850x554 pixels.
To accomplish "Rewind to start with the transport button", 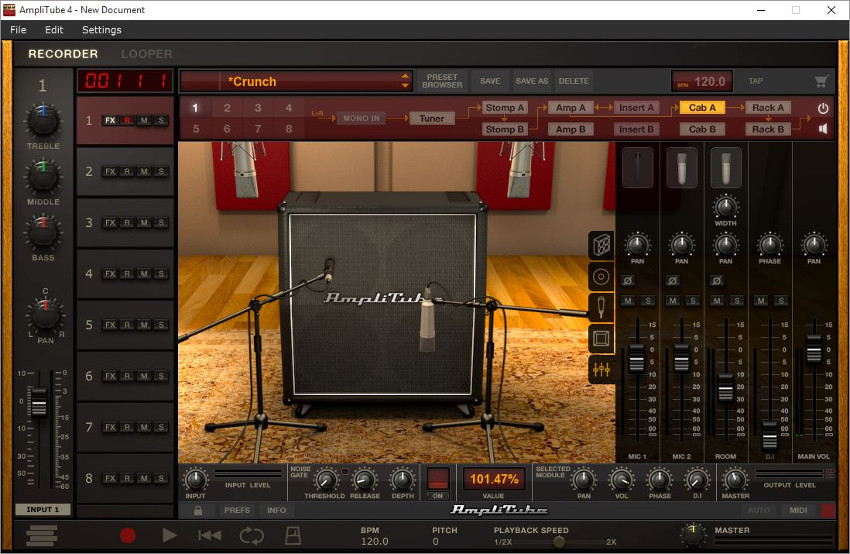I will coord(210,536).
